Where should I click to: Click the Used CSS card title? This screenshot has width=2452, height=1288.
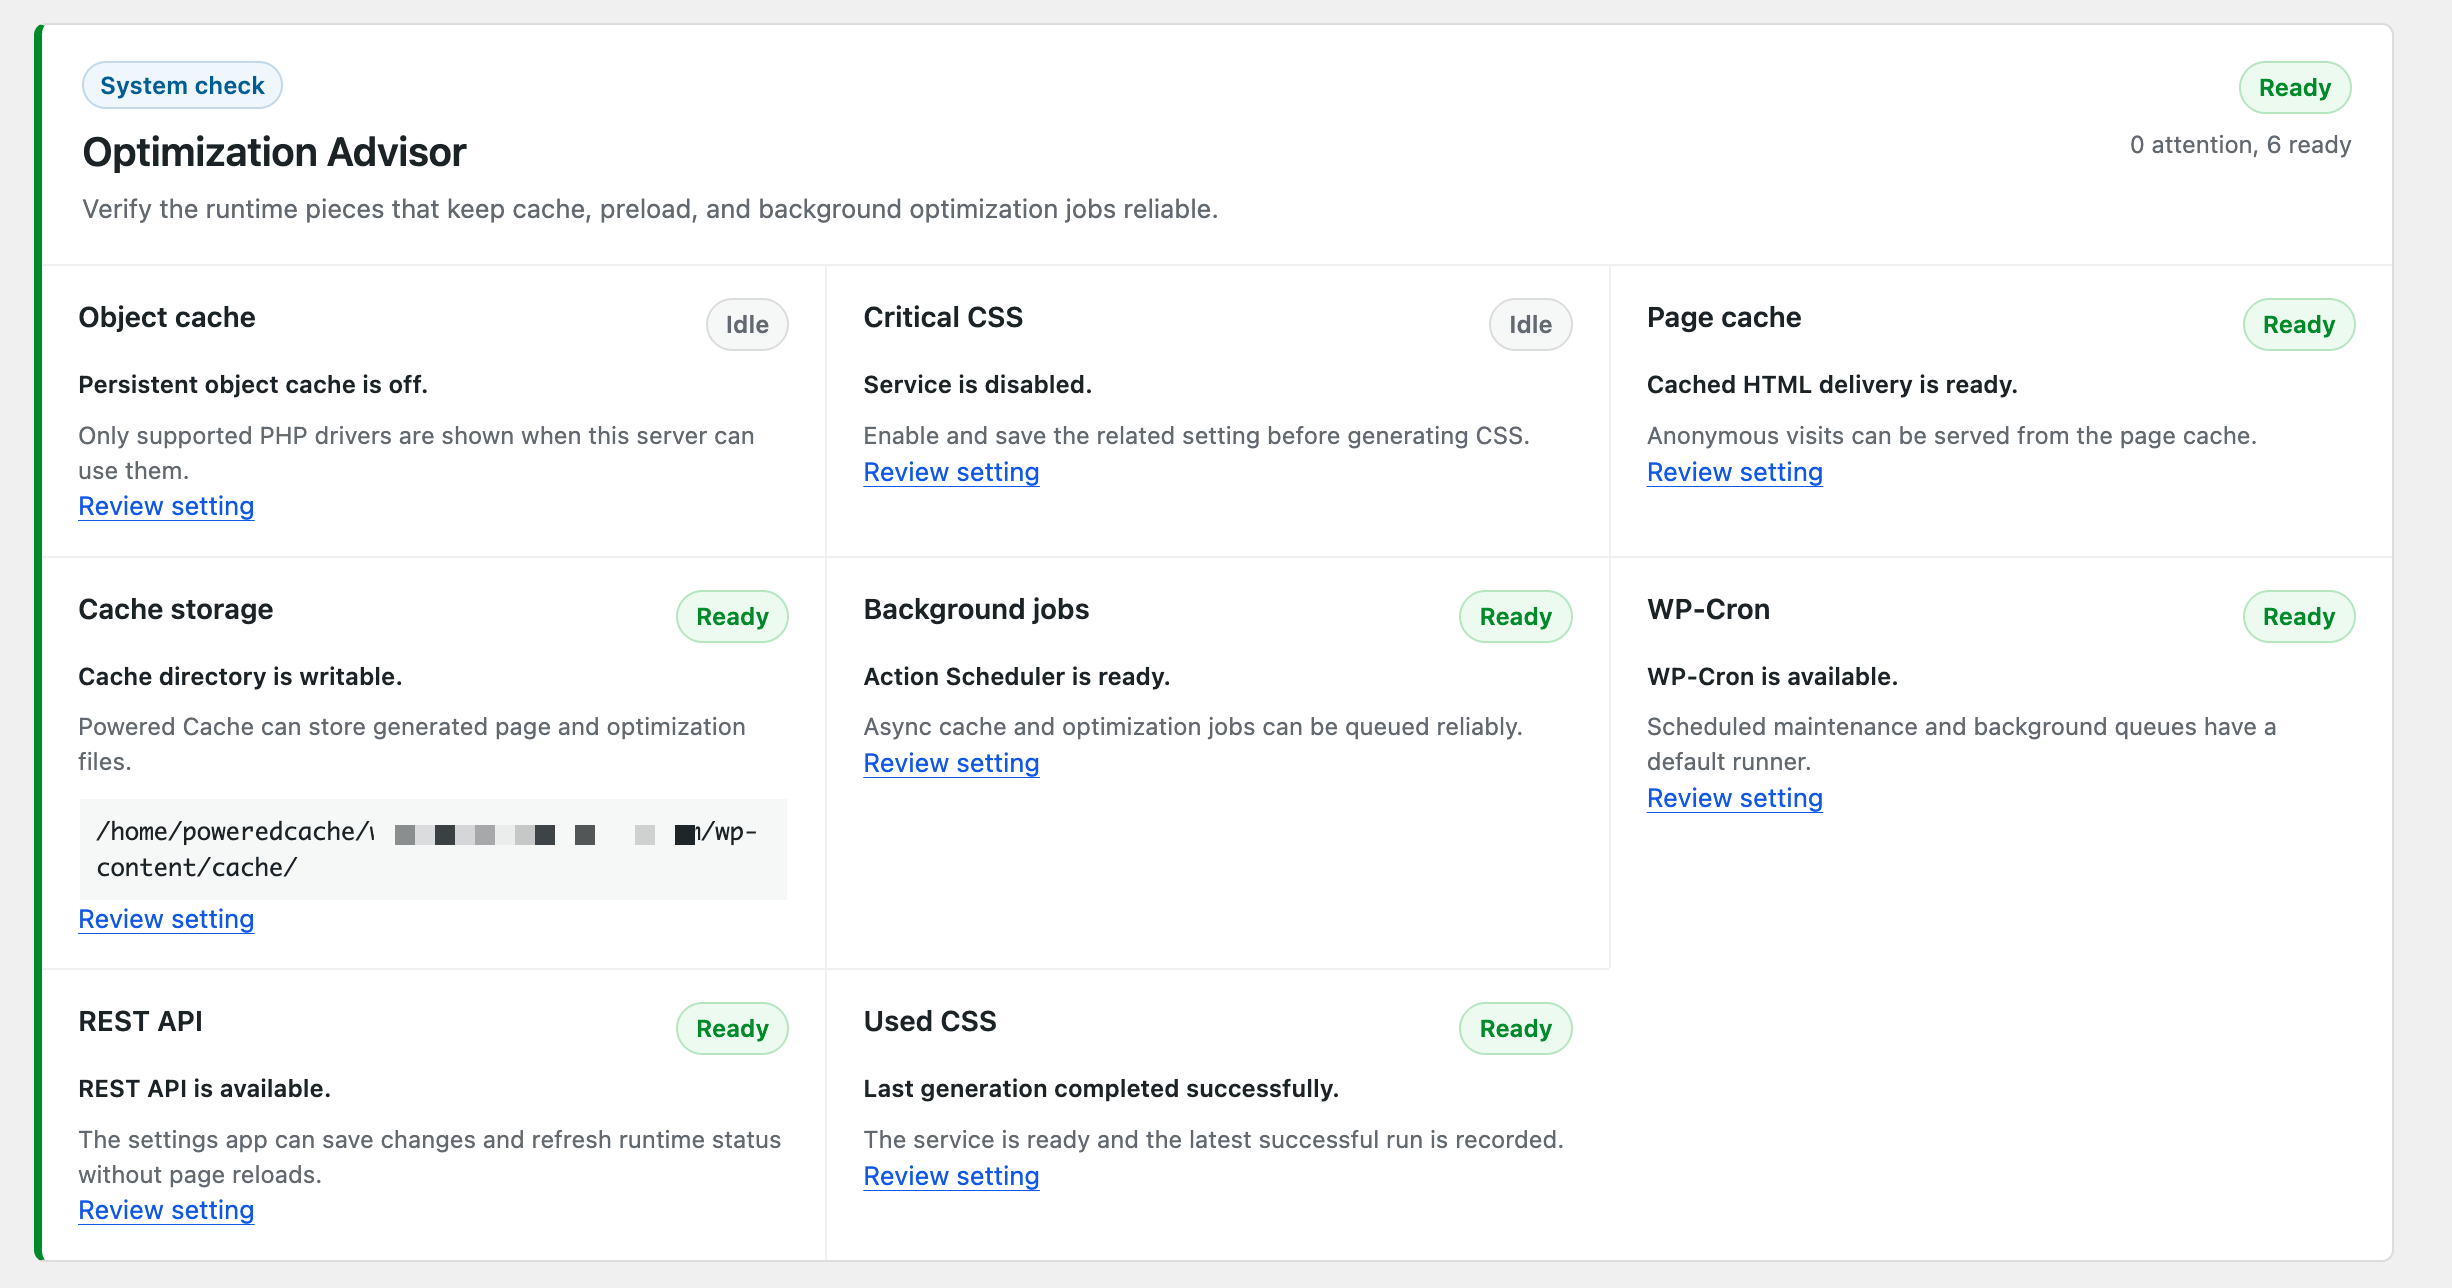[x=930, y=1021]
